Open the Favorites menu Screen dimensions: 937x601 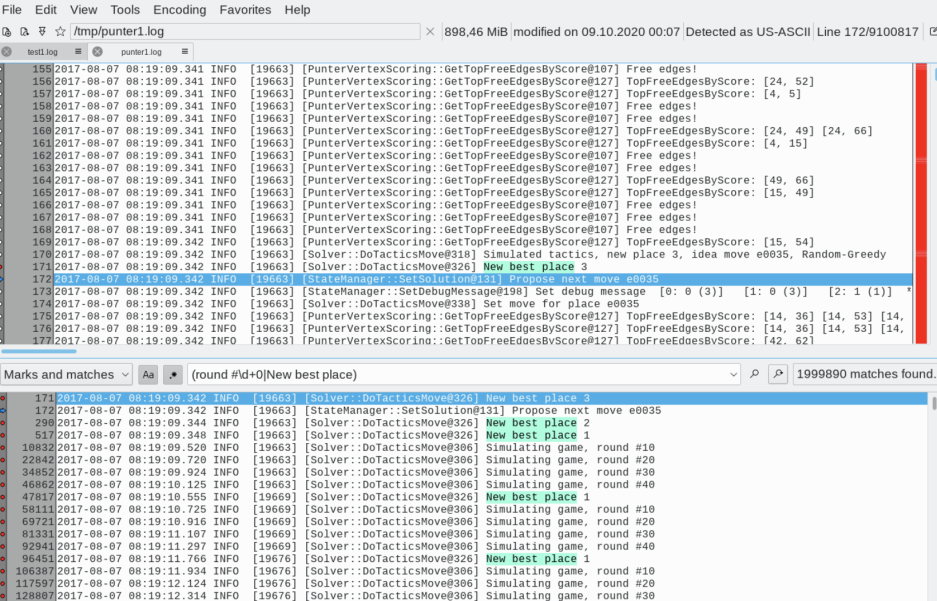[245, 9]
